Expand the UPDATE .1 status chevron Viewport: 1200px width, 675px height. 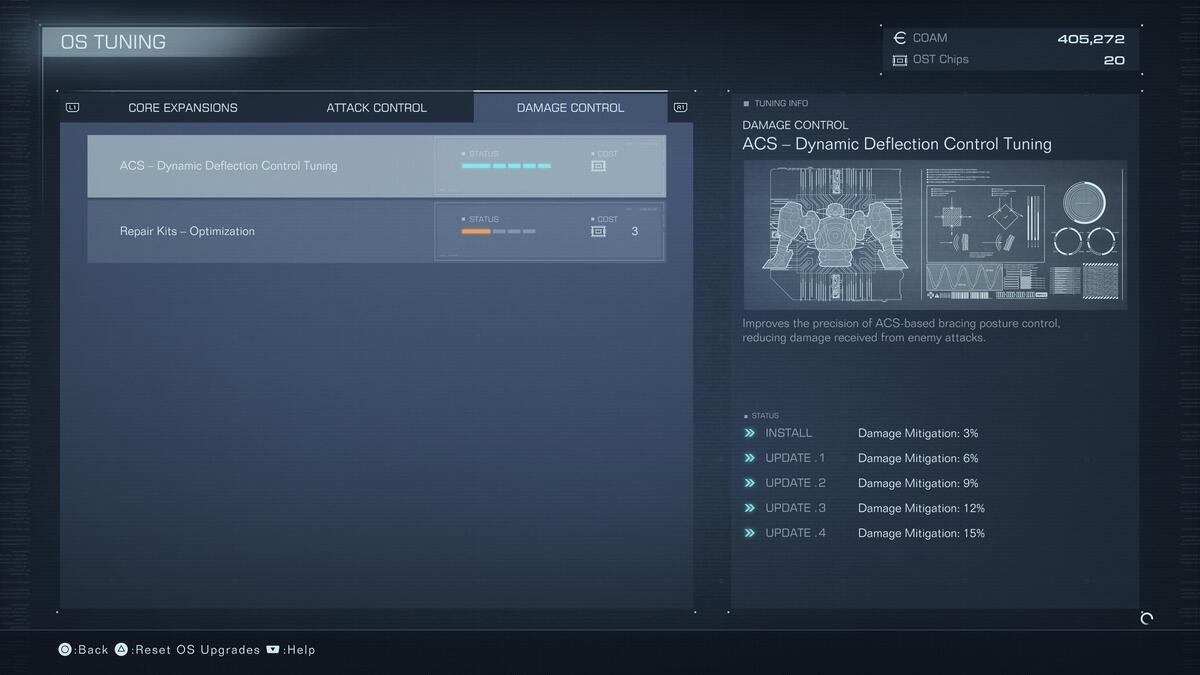(x=750, y=458)
